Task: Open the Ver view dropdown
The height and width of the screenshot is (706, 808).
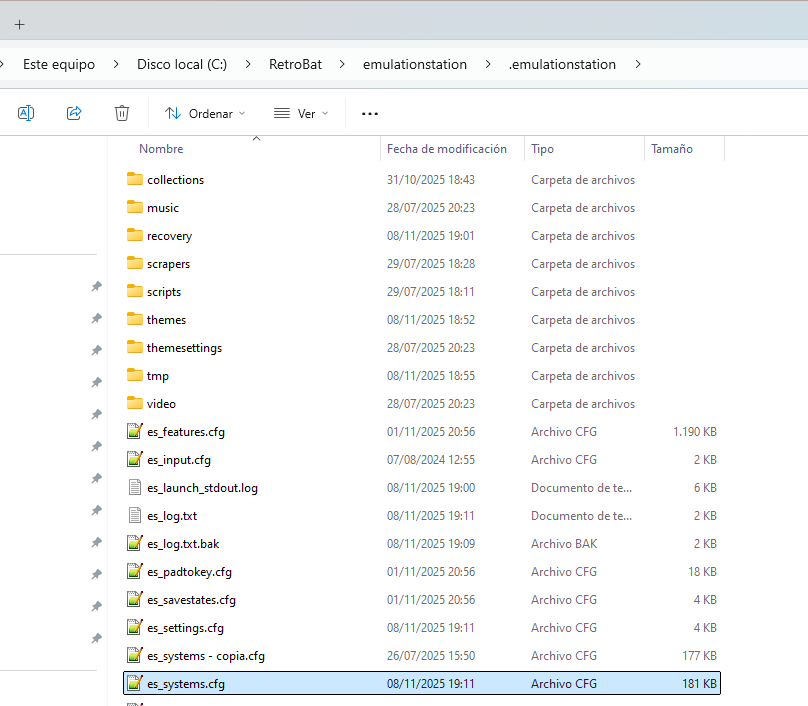Action: click(x=300, y=114)
